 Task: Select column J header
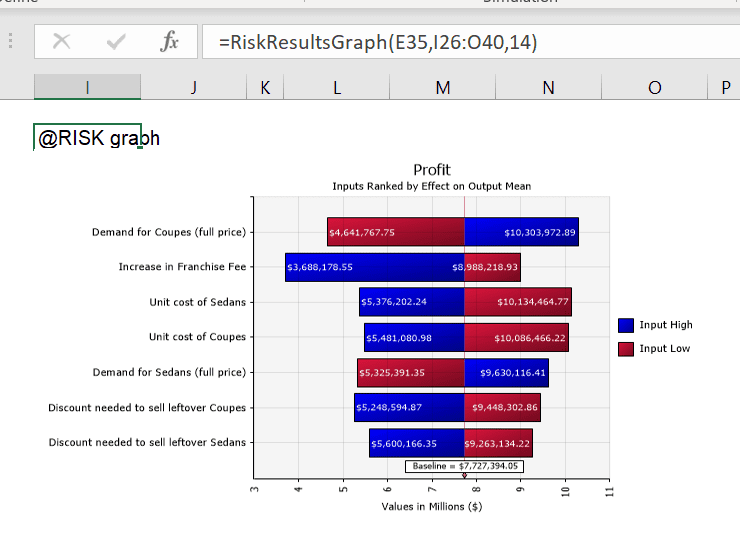pos(193,88)
